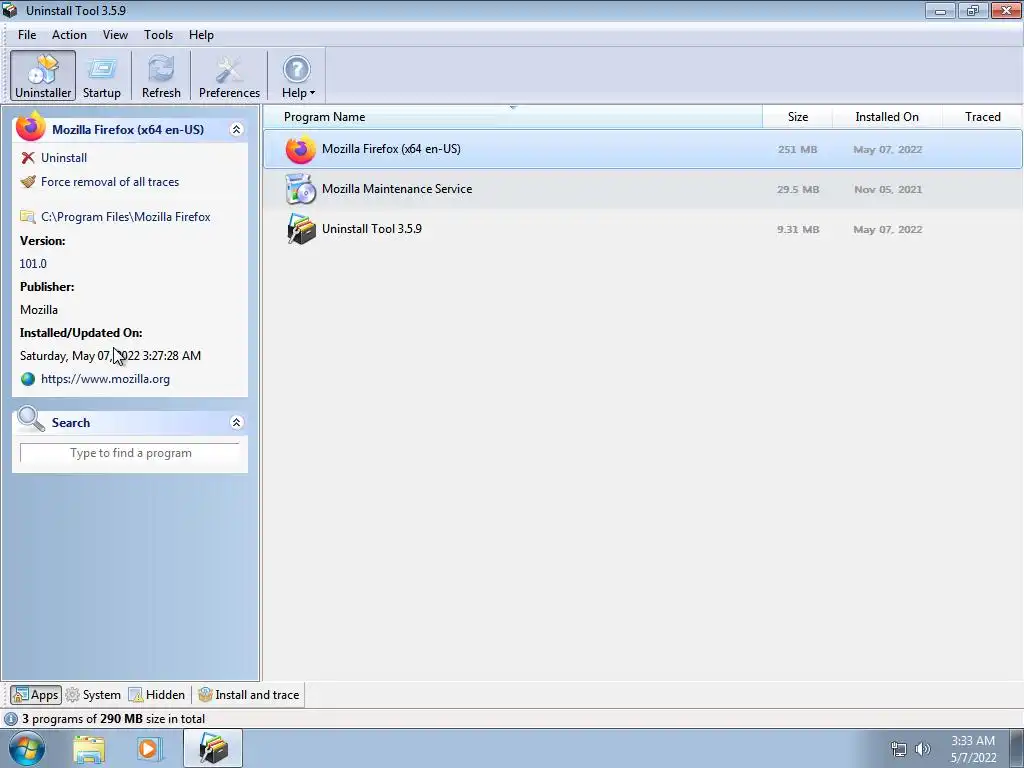Screen dimensions: 1024x768
Task: Open Preferences from the toolbar
Action: tap(229, 76)
